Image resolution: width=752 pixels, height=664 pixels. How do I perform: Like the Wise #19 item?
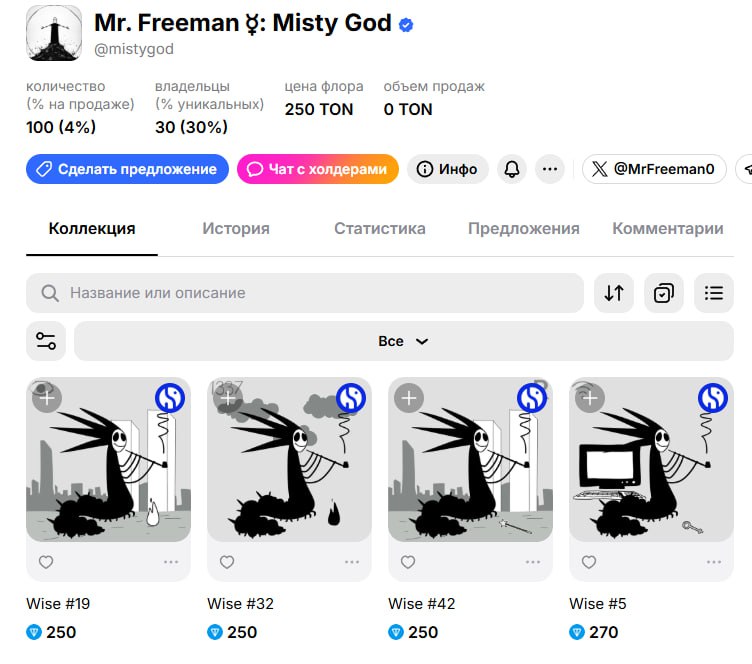(46, 562)
